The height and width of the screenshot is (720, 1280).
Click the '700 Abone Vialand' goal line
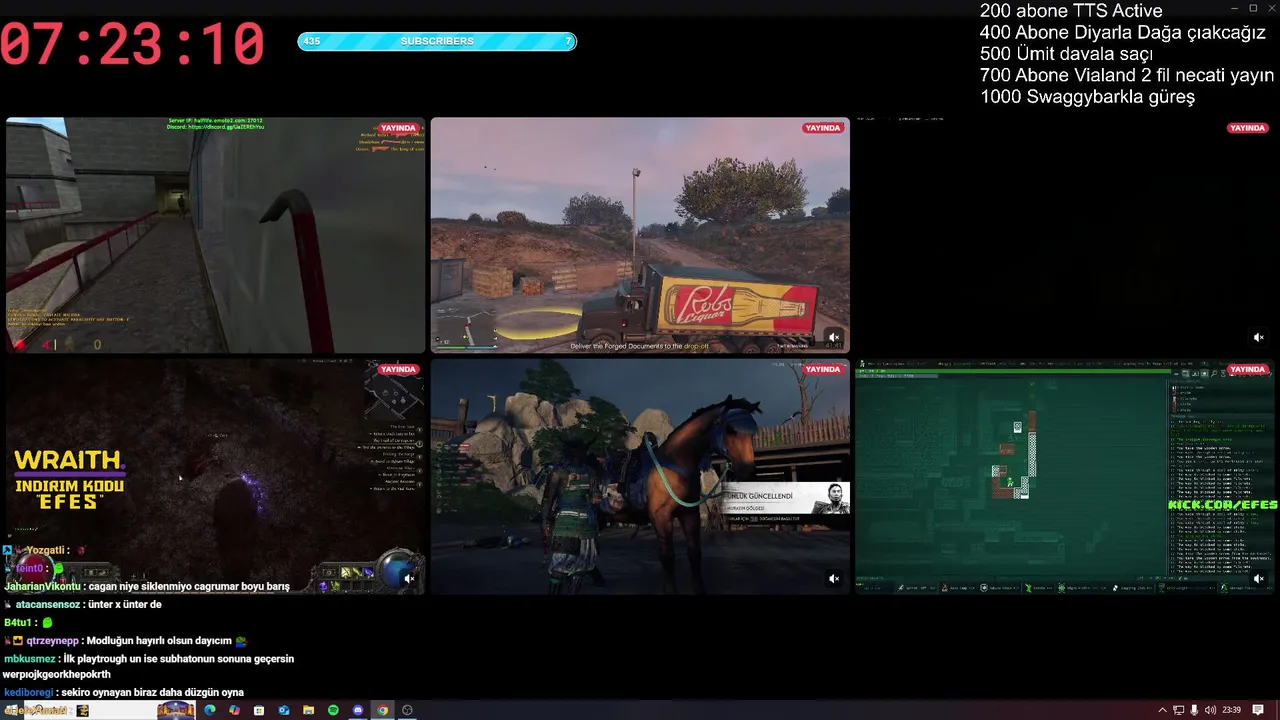click(1127, 75)
